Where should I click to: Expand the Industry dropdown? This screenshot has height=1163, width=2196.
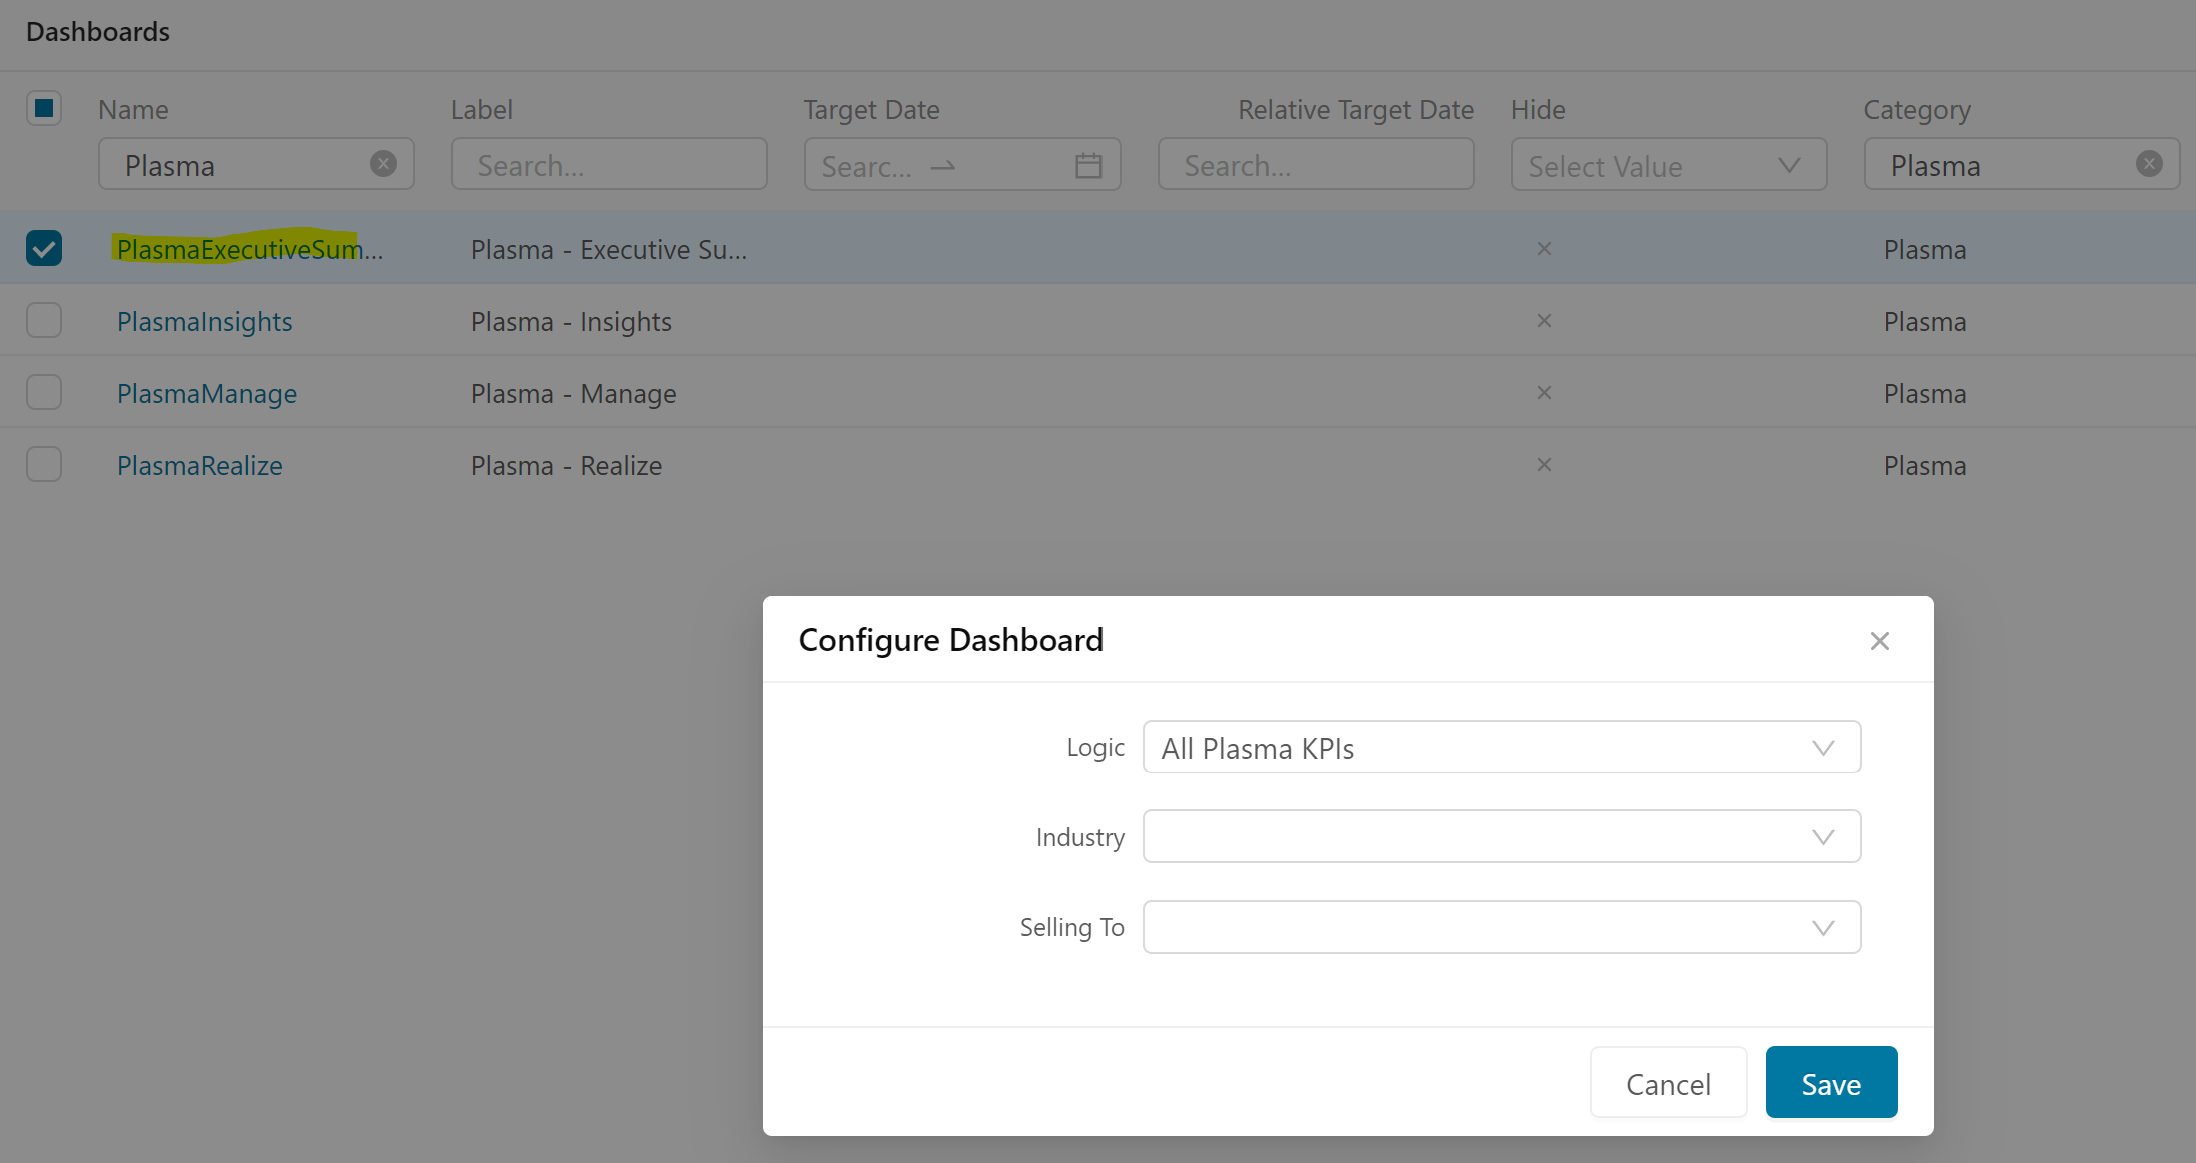pos(1501,837)
